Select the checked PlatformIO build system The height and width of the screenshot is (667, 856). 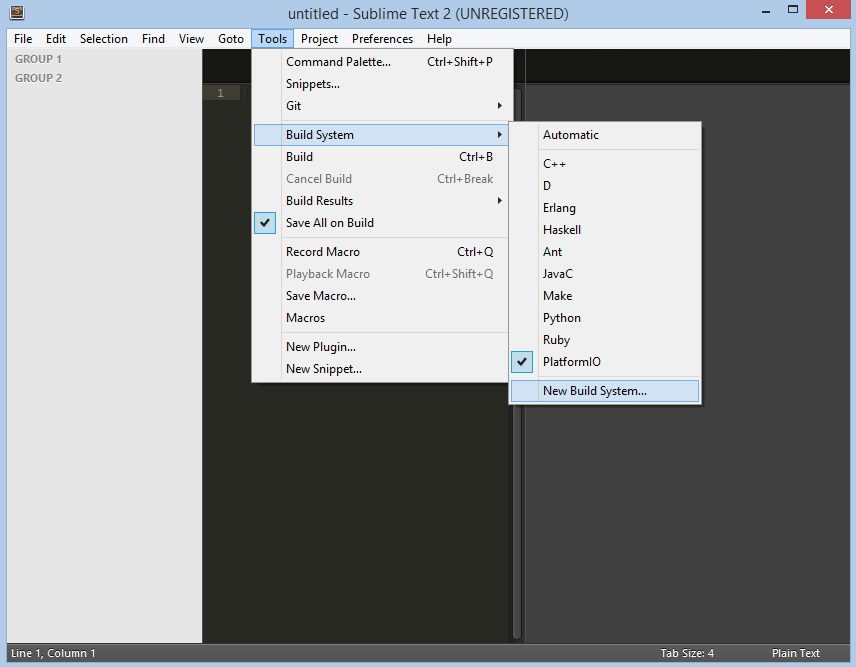[x=605, y=362]
